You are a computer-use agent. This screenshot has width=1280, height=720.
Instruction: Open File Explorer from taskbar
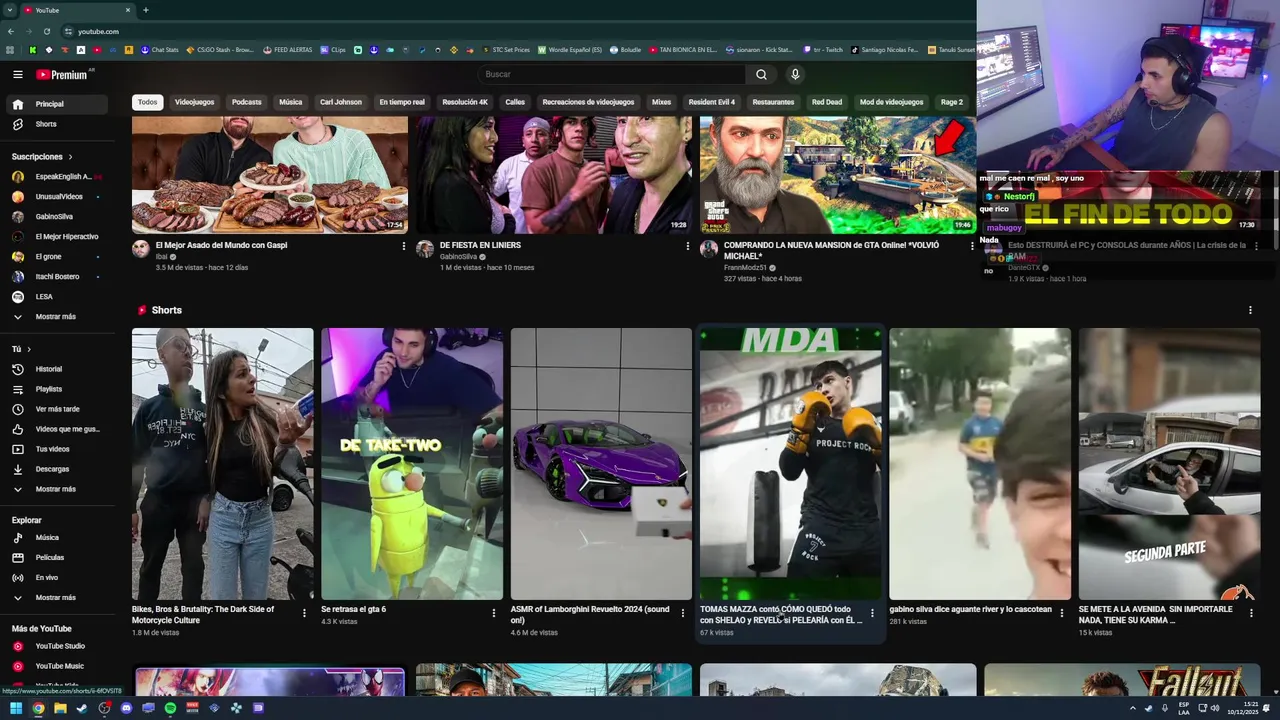(x=60, y=708)
